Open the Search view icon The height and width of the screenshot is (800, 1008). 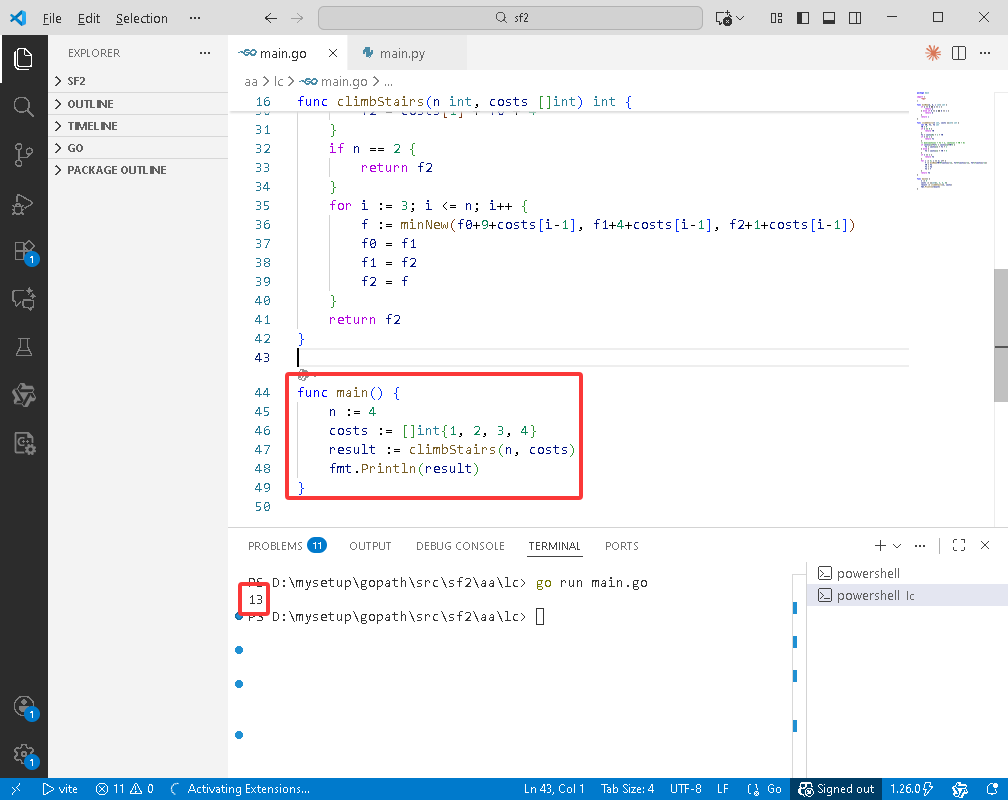pos(24,107)
